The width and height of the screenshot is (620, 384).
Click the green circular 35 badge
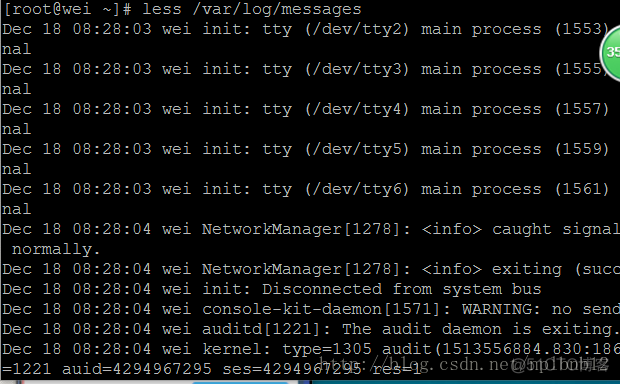(610, 53)
